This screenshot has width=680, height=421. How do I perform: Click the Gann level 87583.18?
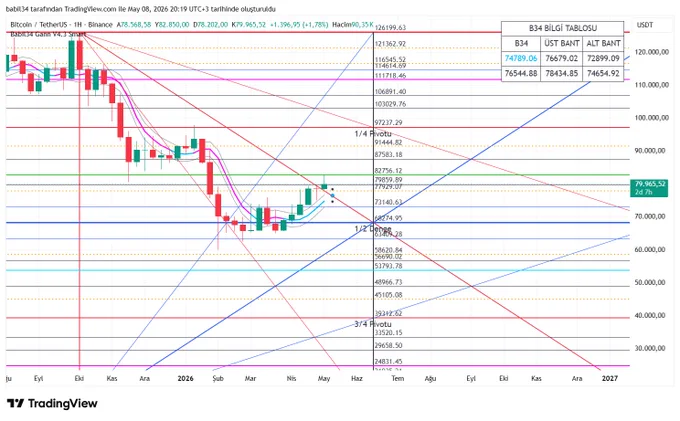tap(389, 154)
